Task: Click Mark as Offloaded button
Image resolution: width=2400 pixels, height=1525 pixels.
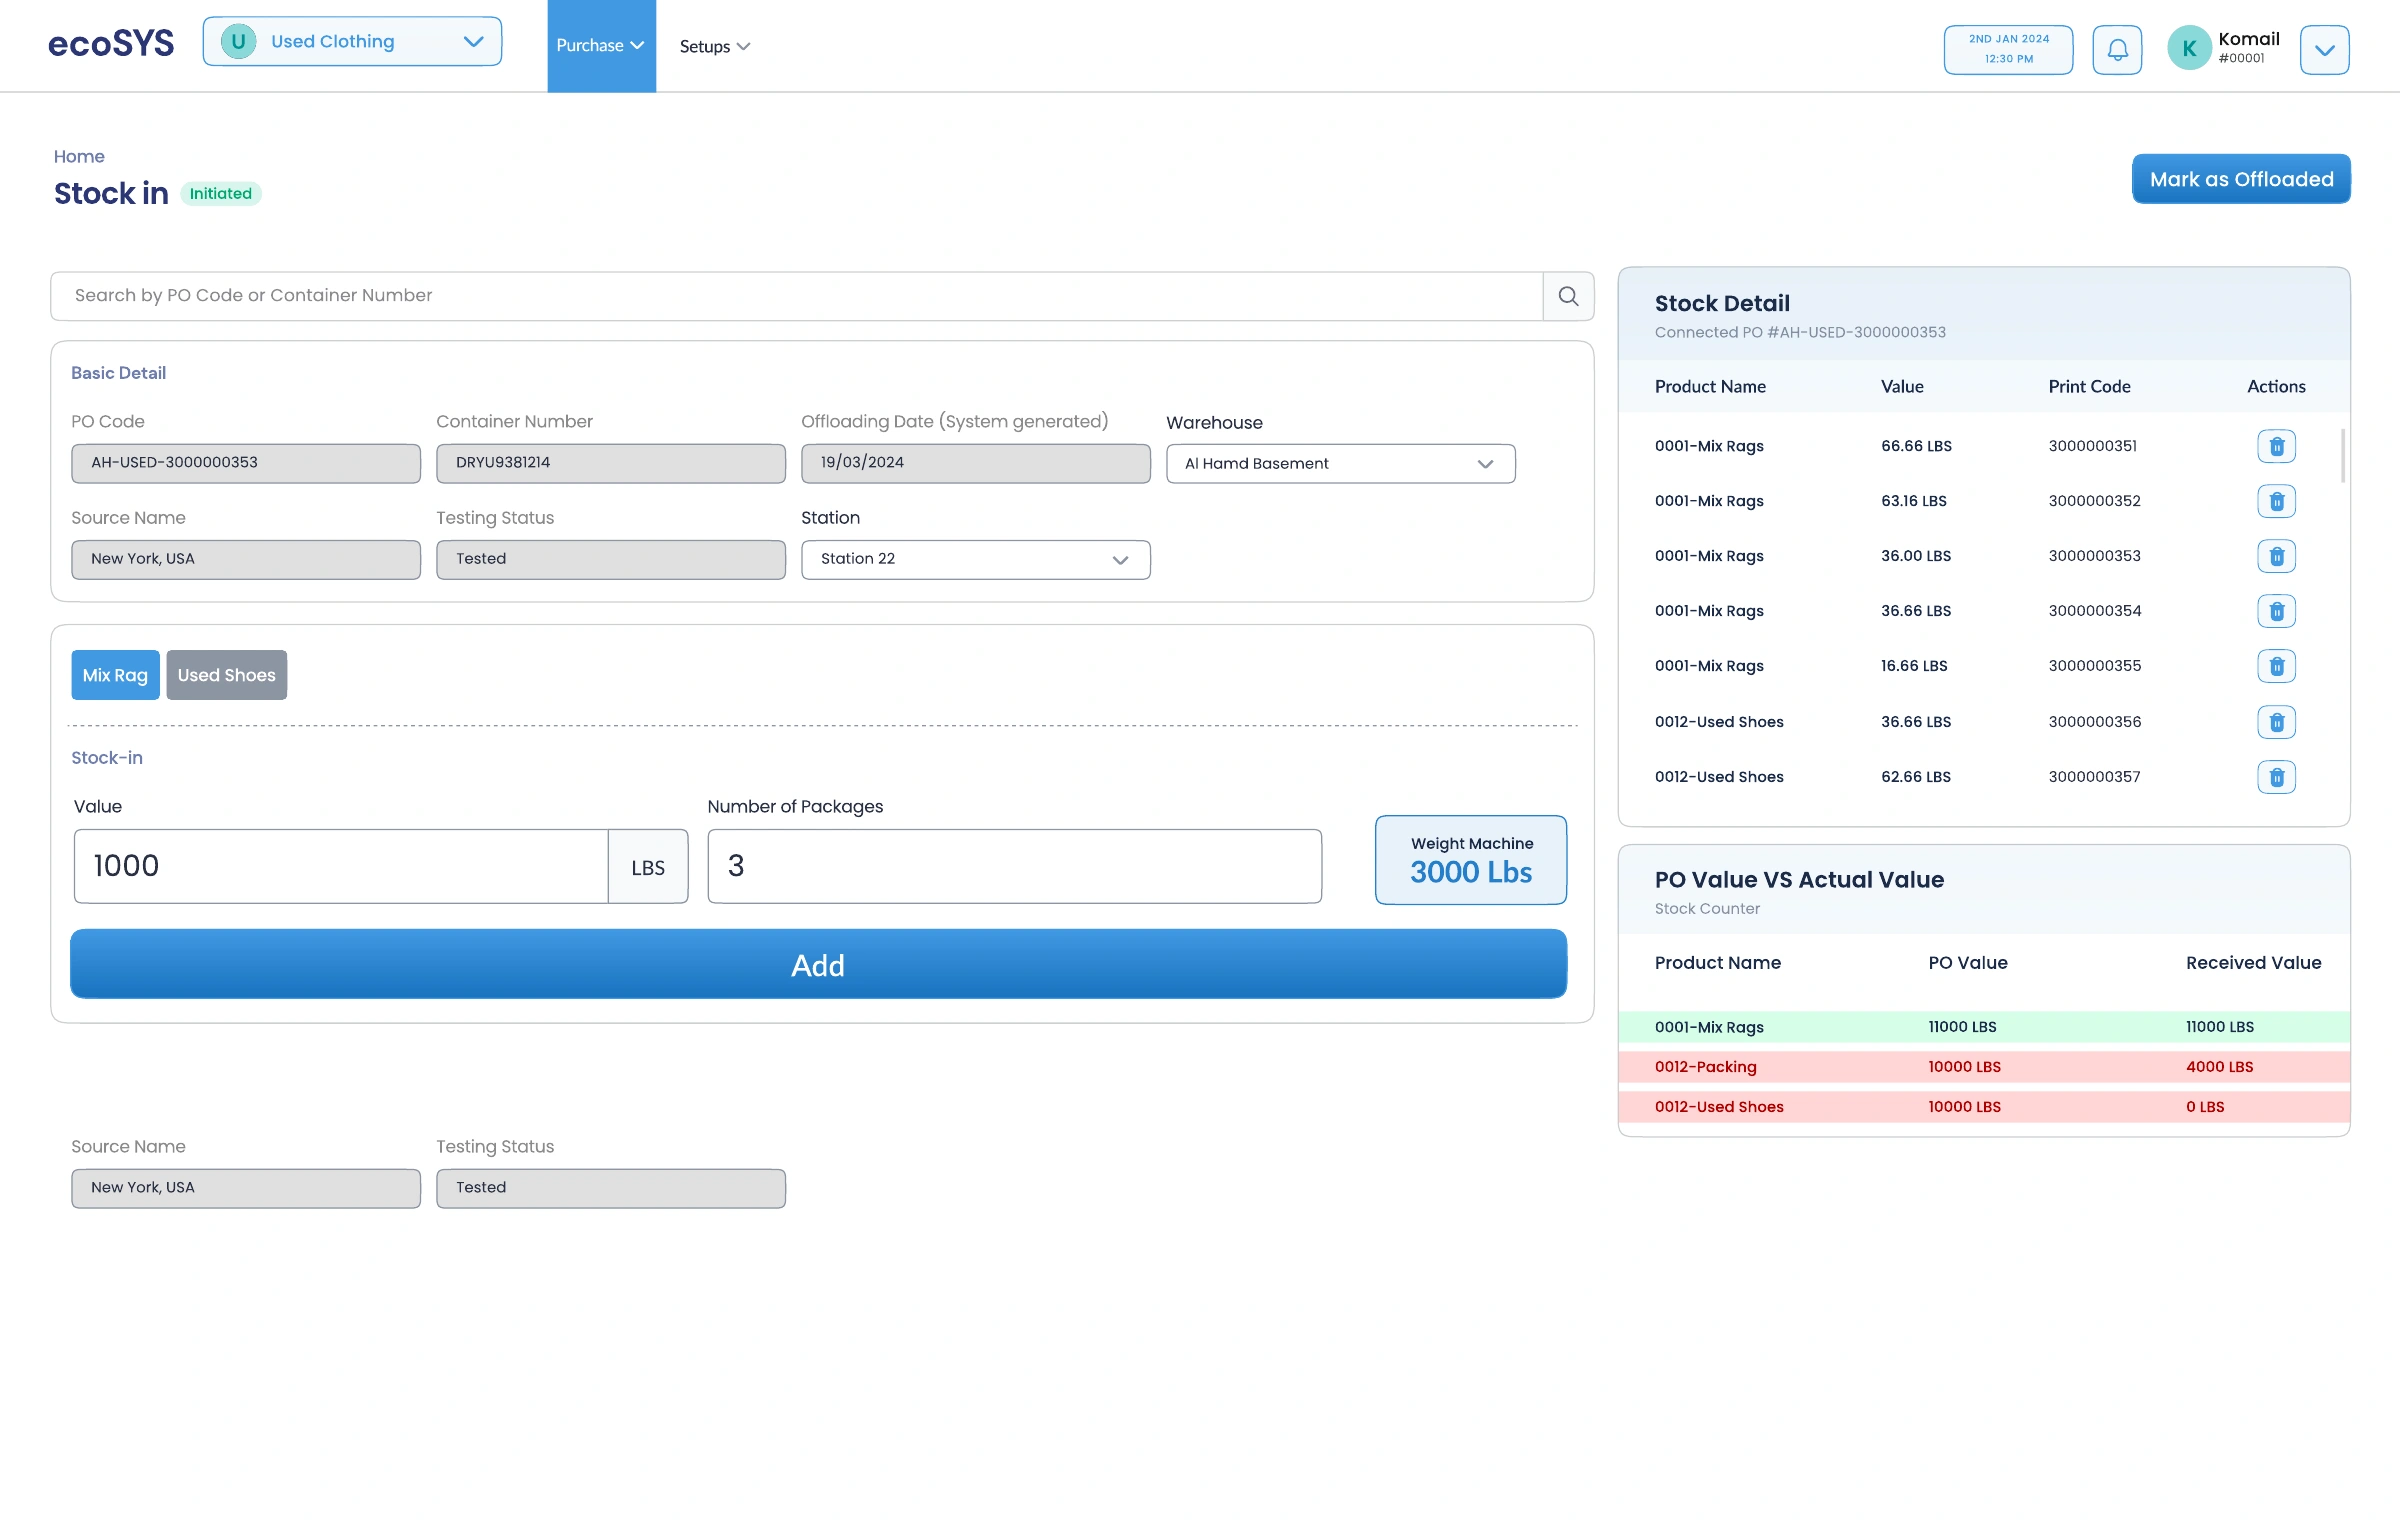Action: click(2241, 179)
